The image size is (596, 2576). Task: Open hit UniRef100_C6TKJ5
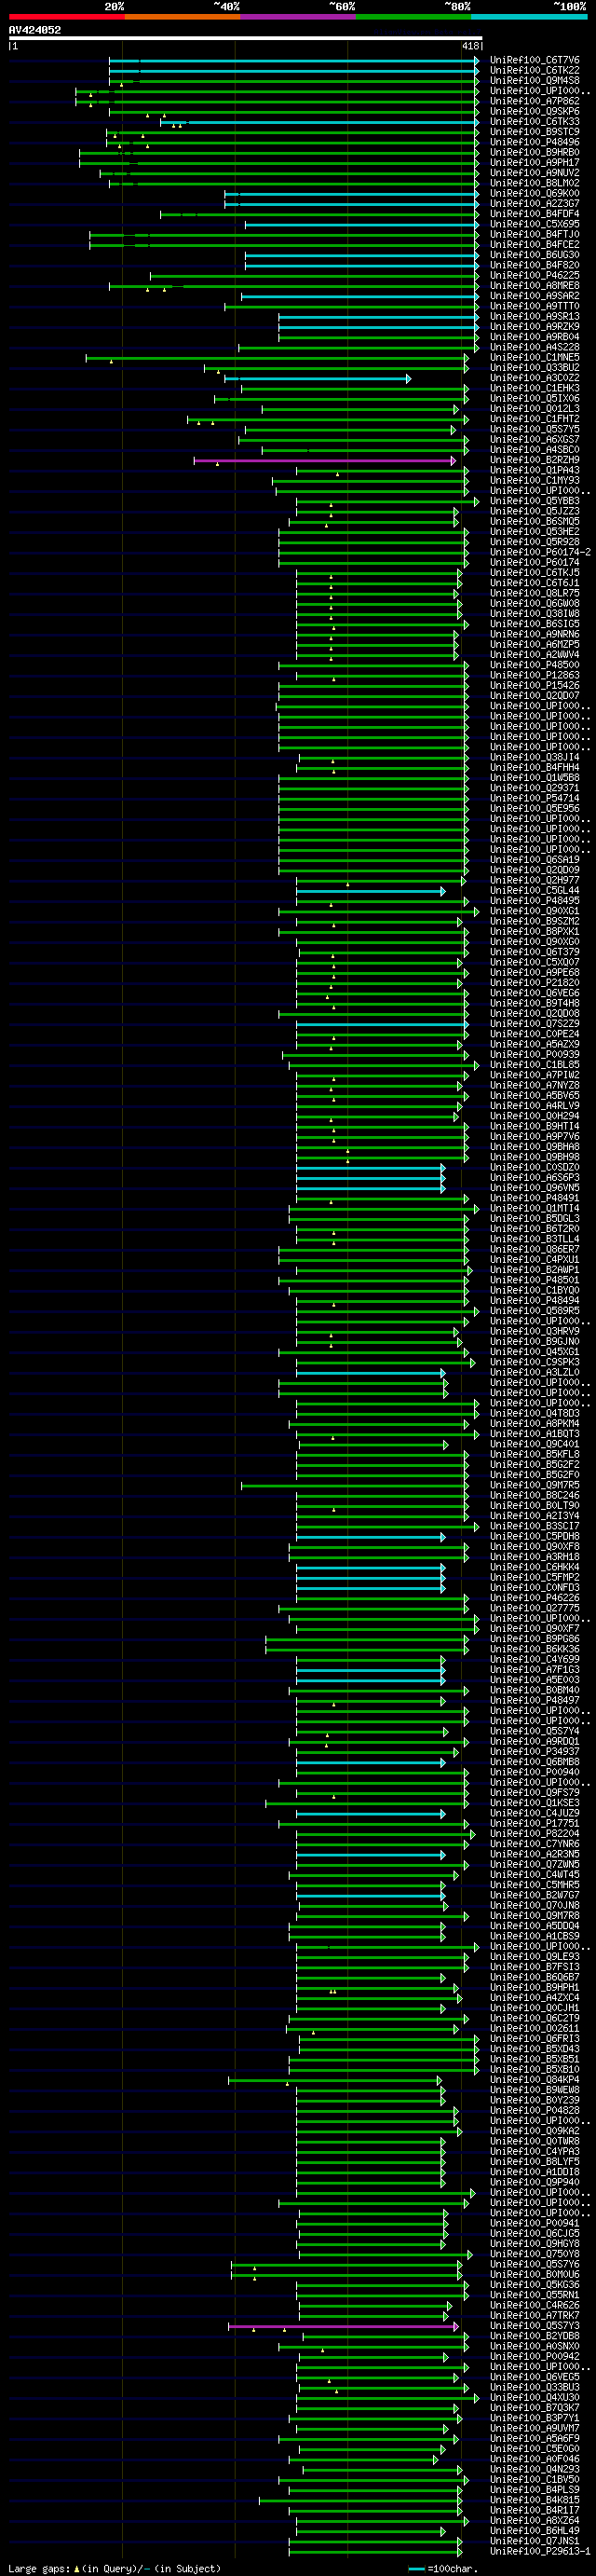pyautogui.click(x=534, y=573)
